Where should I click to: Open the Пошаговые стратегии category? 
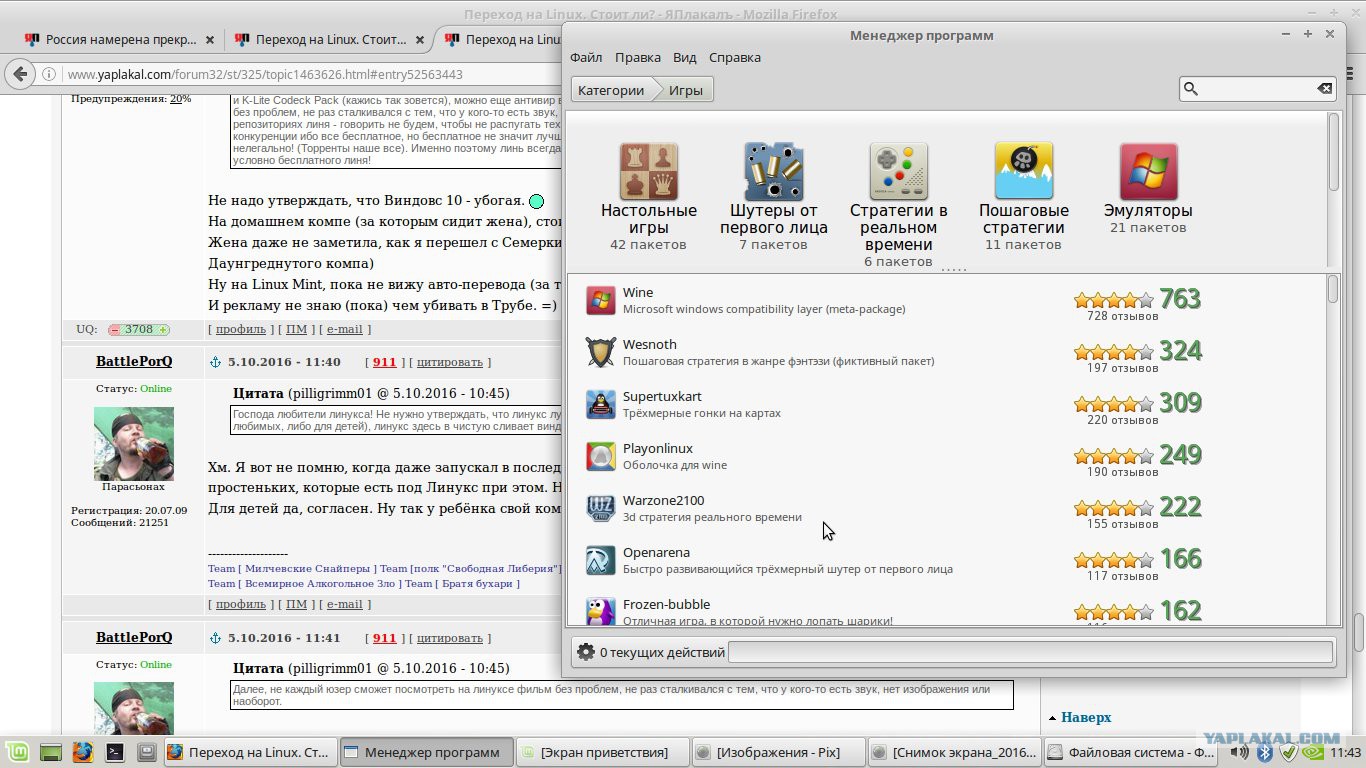pyautogui.click(x=1024, y=196)
